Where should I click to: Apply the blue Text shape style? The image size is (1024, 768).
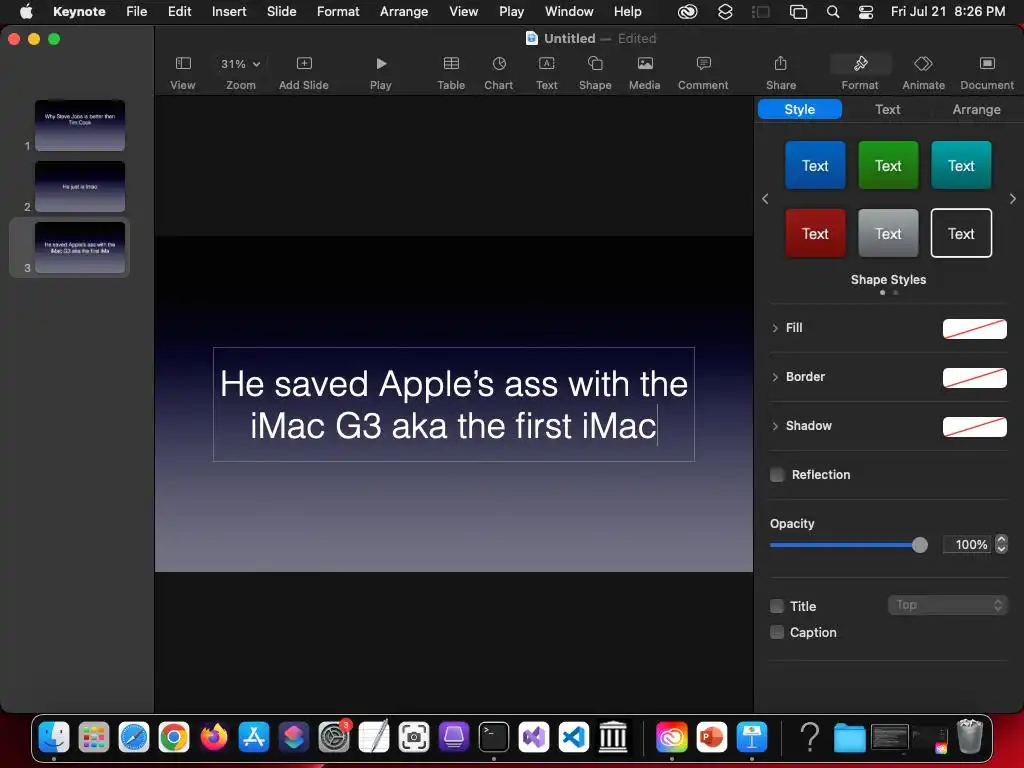click(x=815, y=165)
